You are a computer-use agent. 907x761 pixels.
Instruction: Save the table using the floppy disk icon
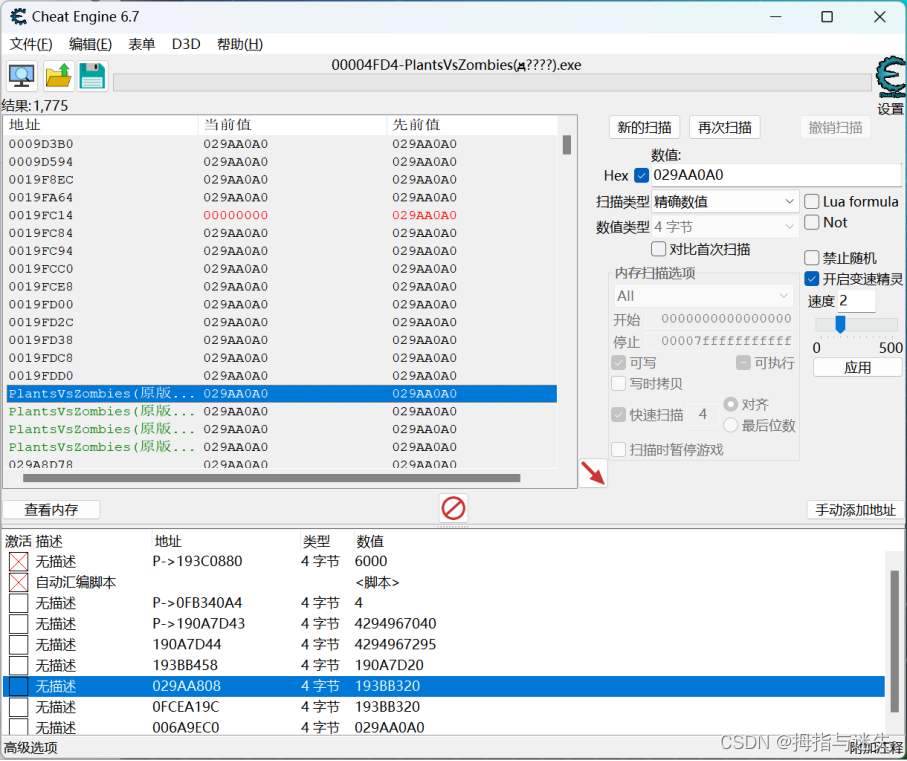[x=92, y=76]
